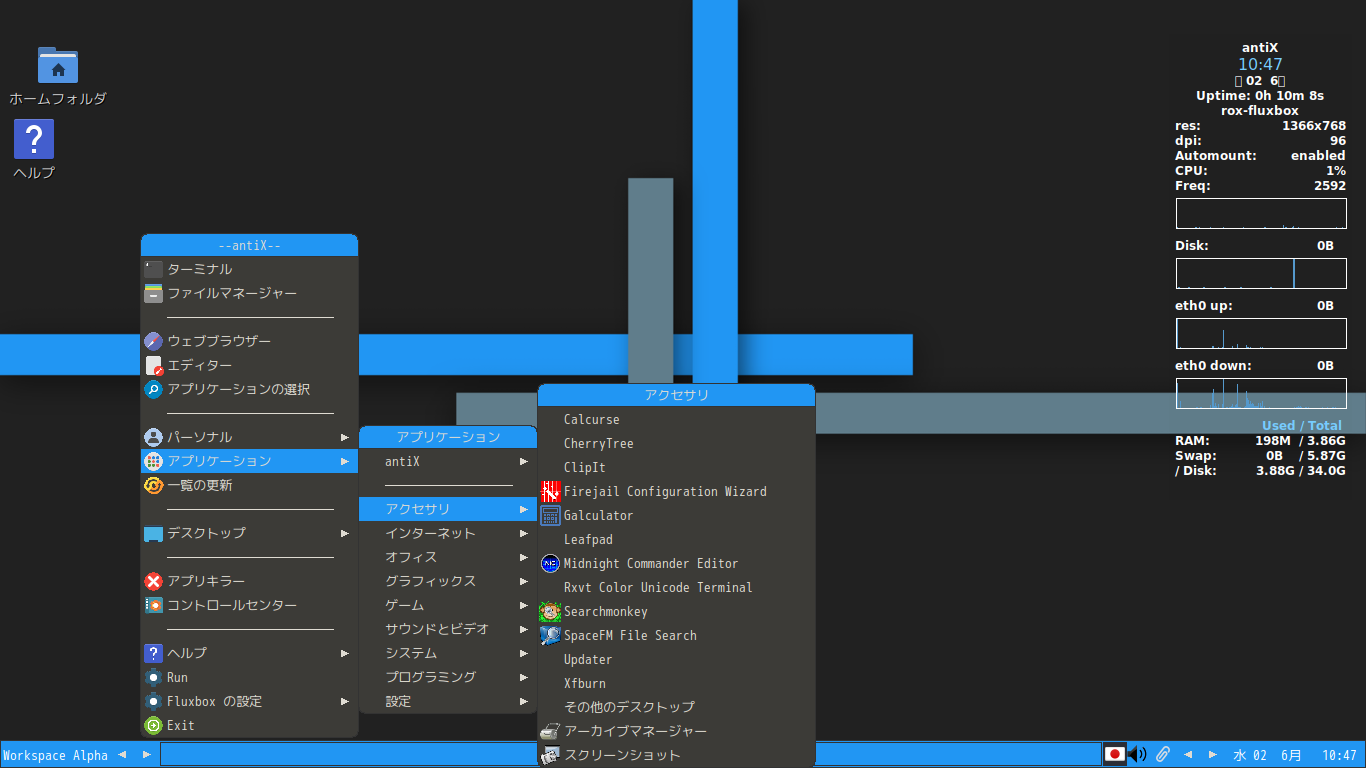Click the ウェブブラウザー browser icon
Viewport: 1366px width, 768px height.
[153, 341]
